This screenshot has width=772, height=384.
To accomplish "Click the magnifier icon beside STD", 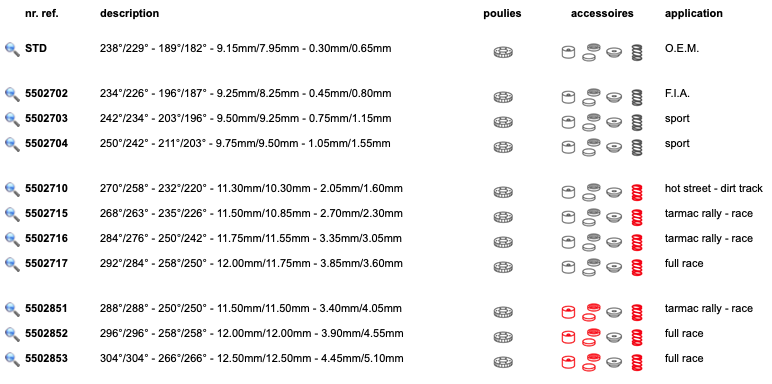I will pos(12,49).
